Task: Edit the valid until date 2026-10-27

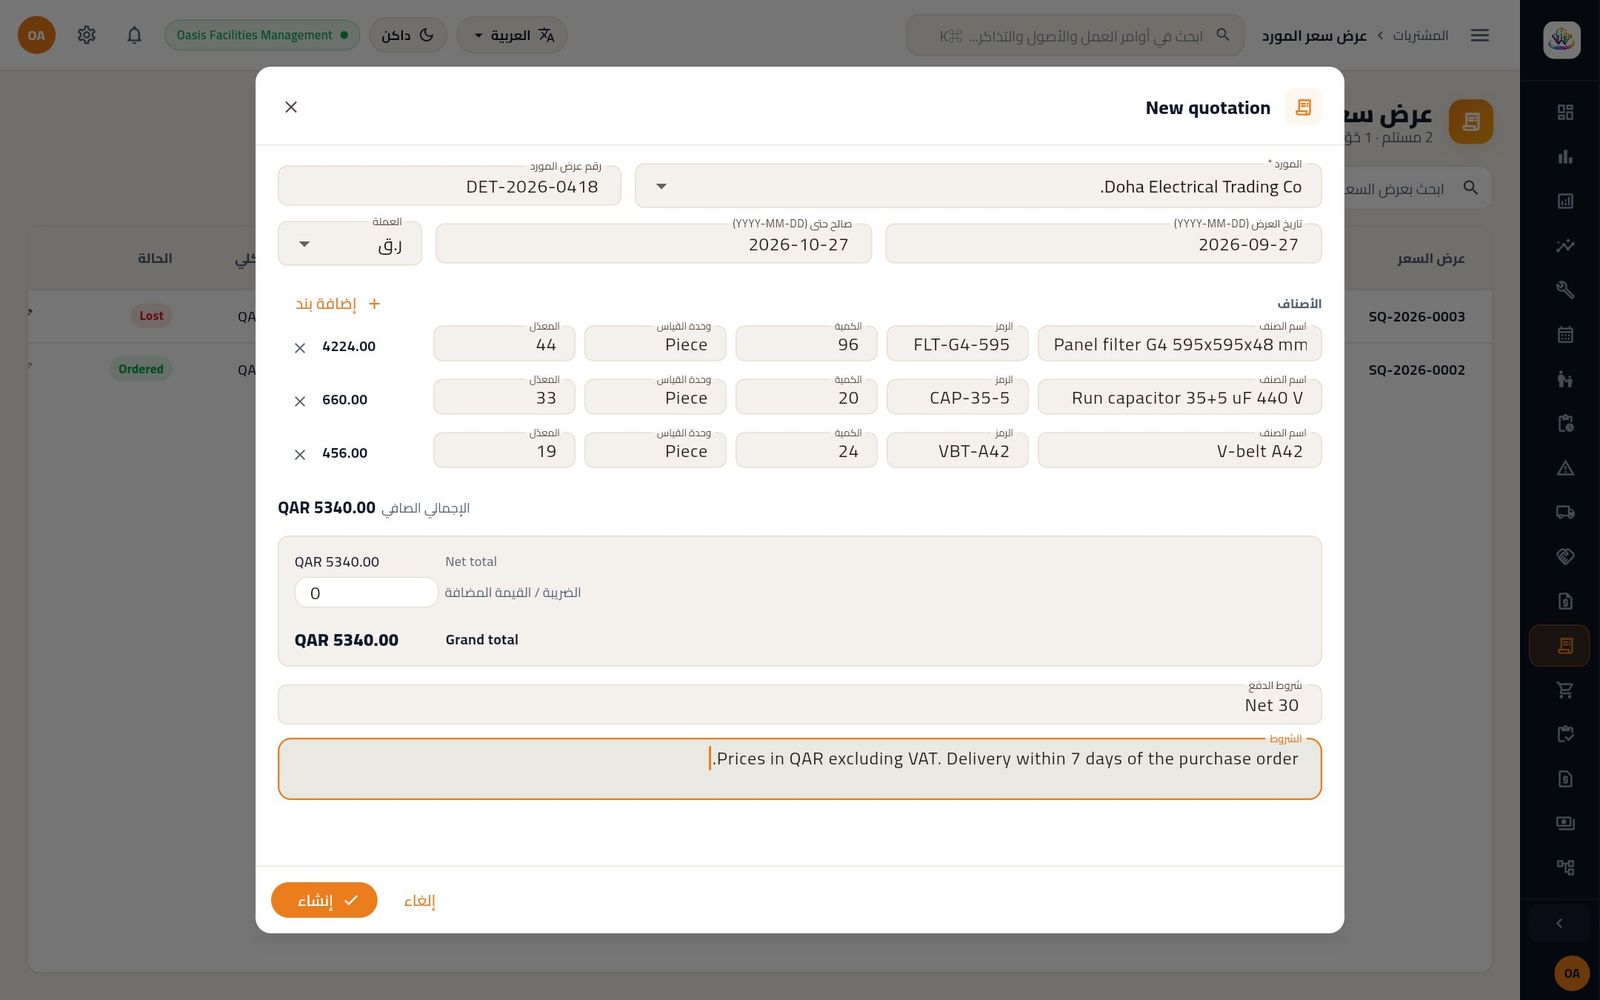Action: tap(654, 244)
